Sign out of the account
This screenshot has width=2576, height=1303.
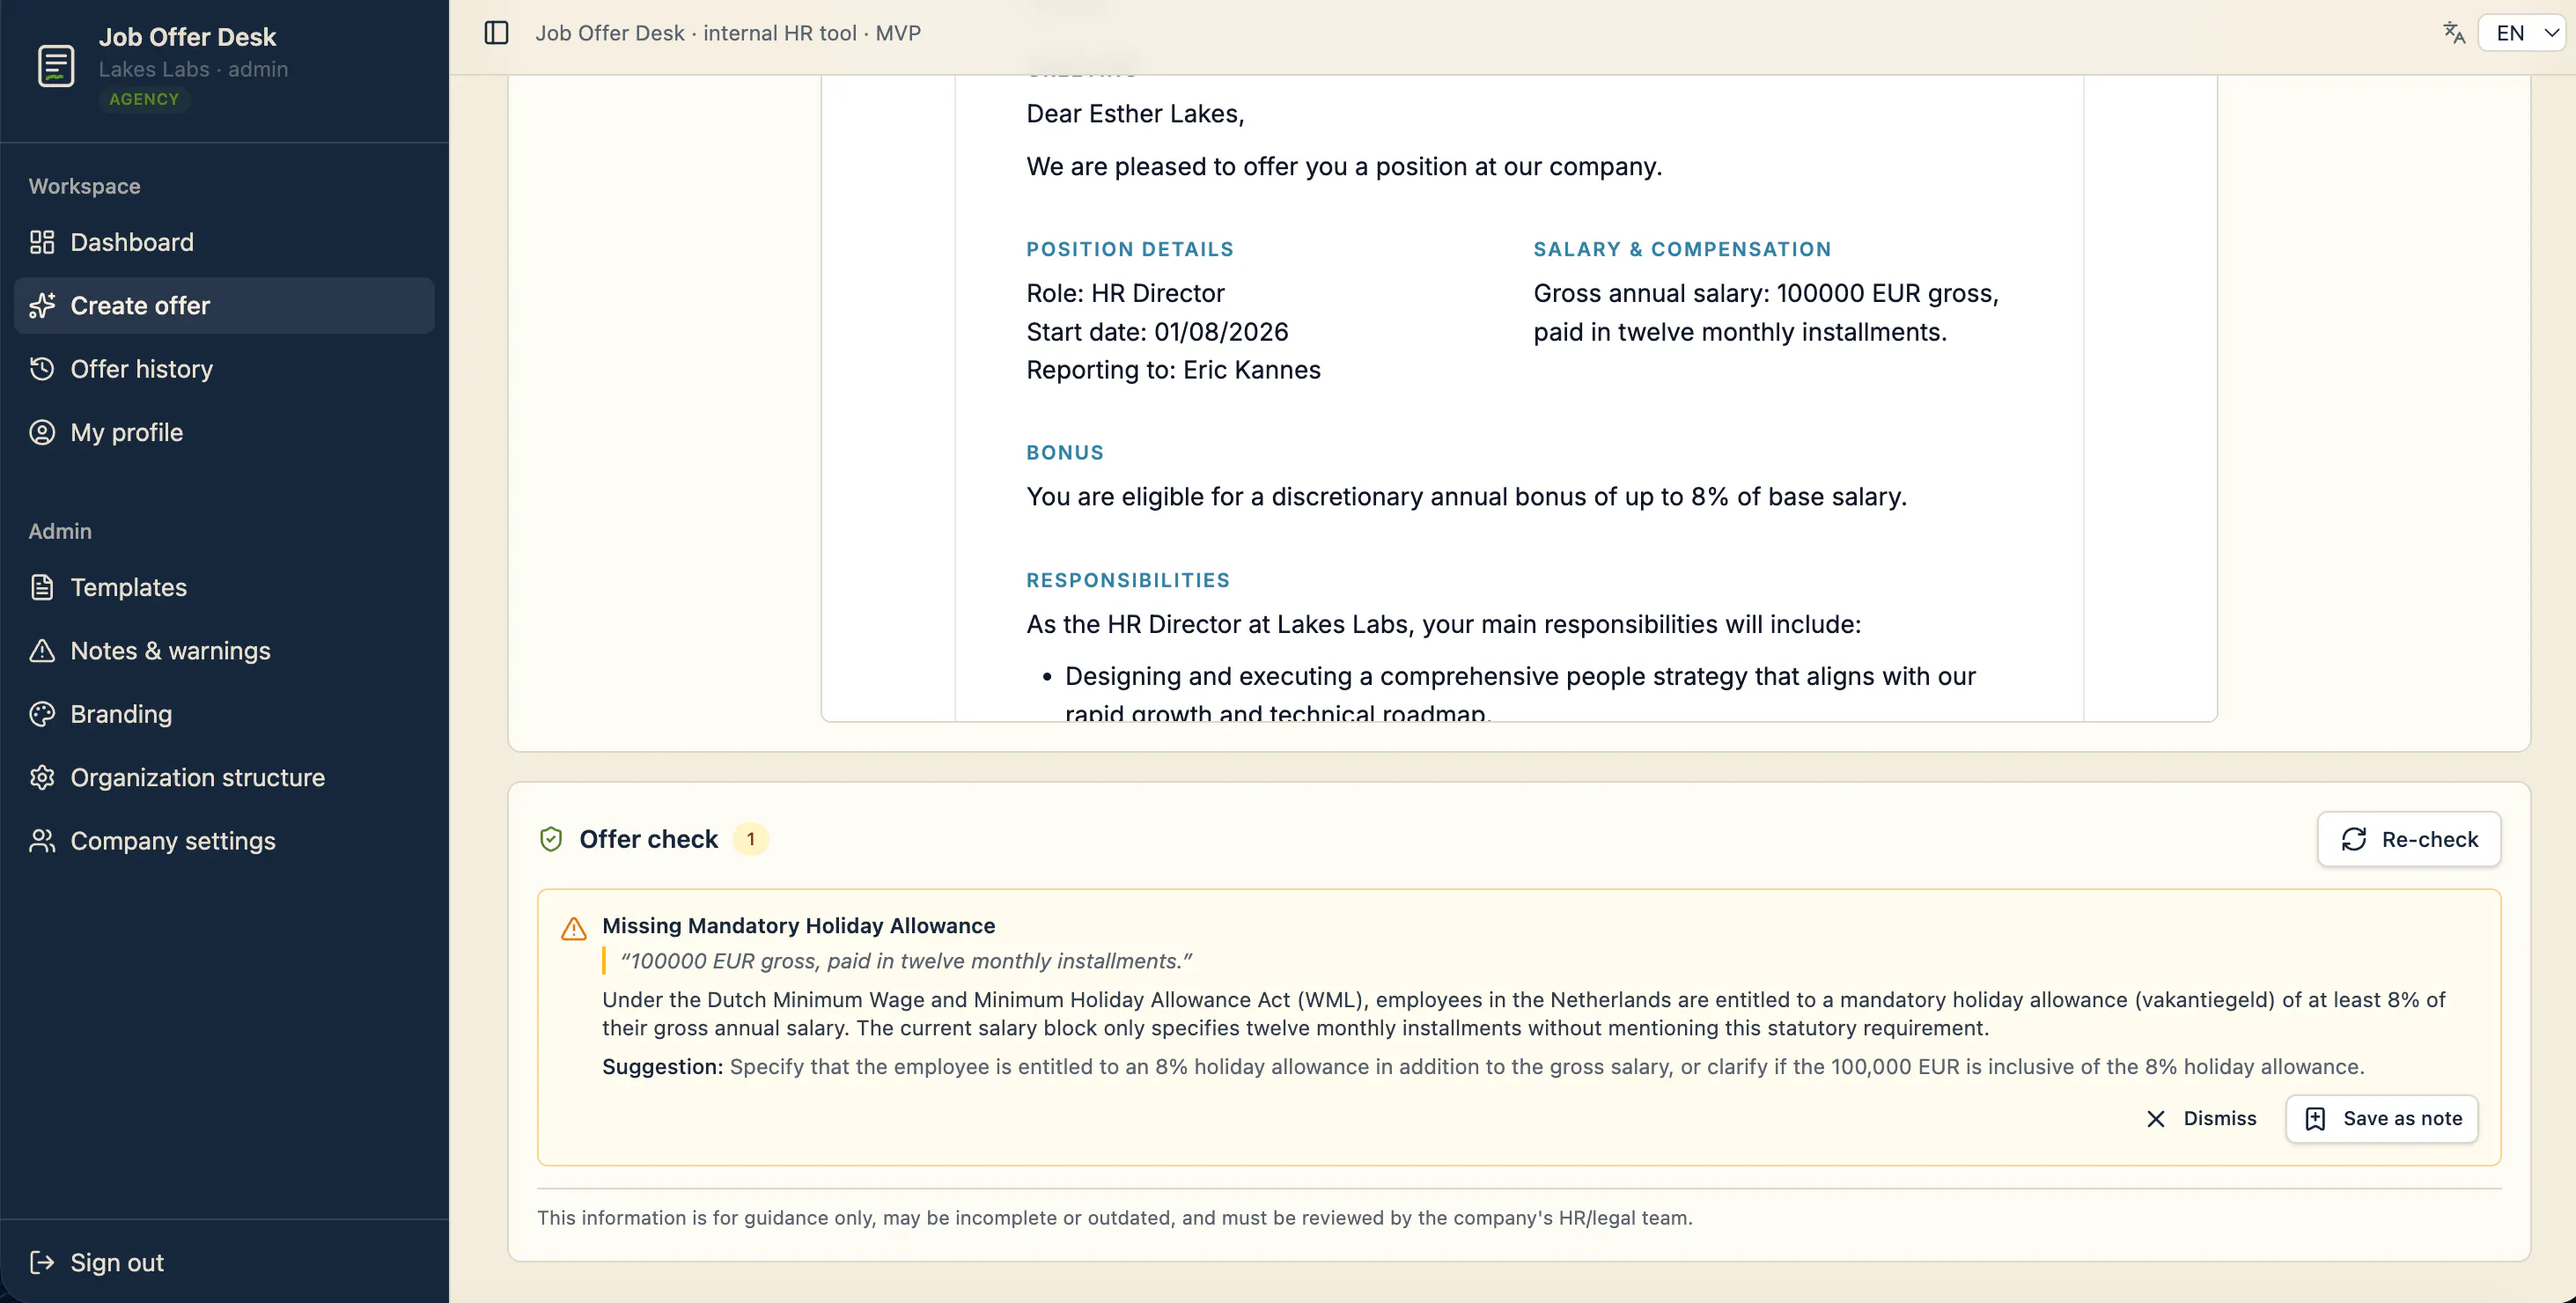[224, 1262]
